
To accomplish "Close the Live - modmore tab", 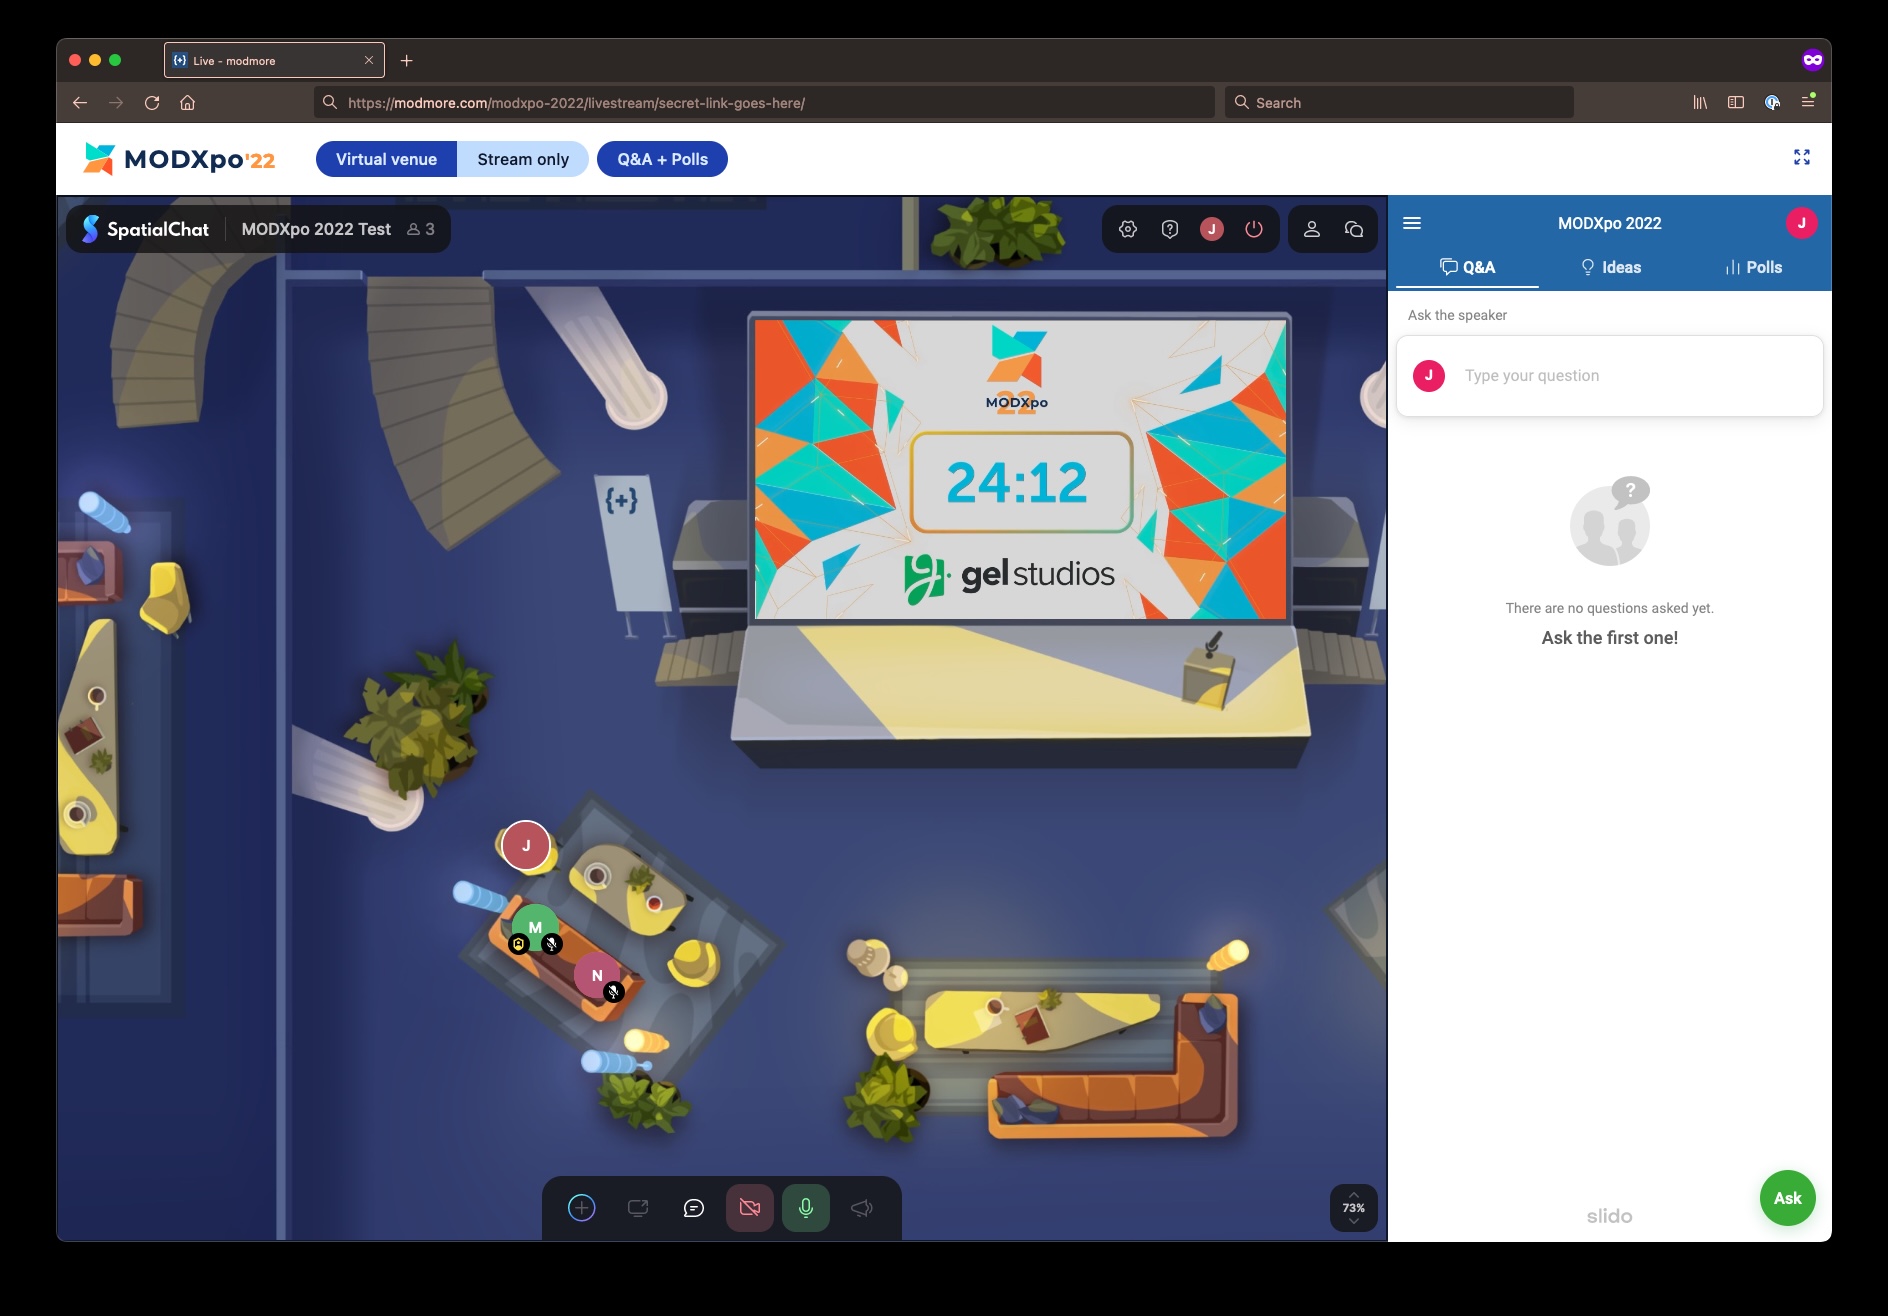I will point(369,60).
